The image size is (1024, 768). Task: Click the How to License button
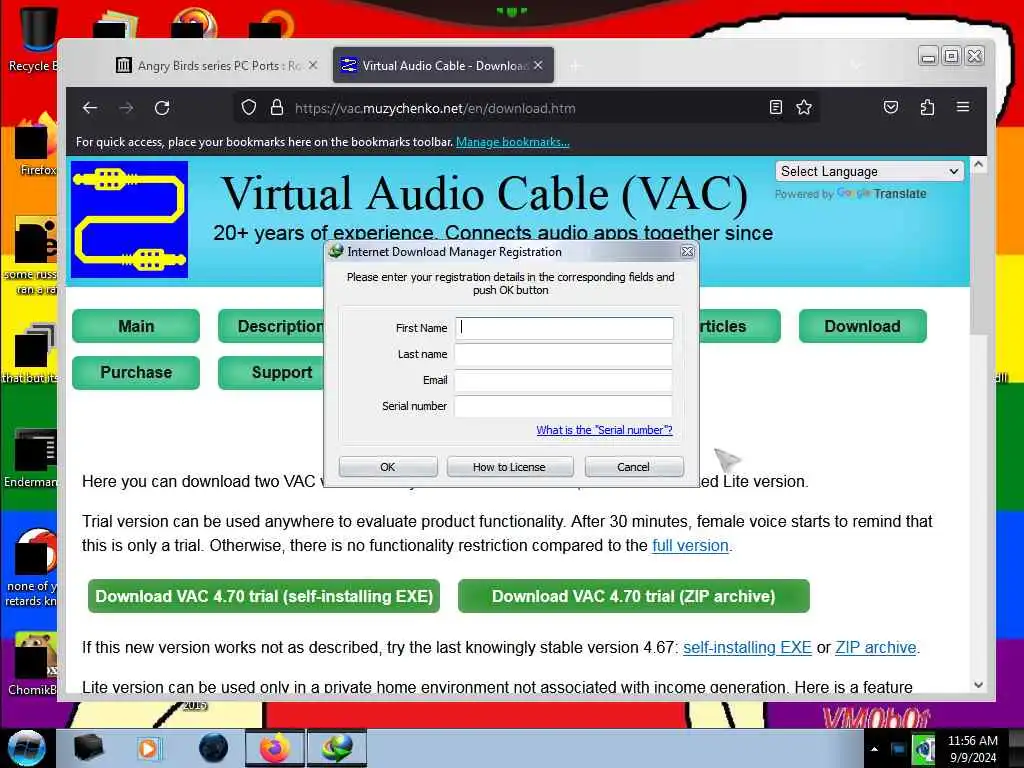[509, 467]
